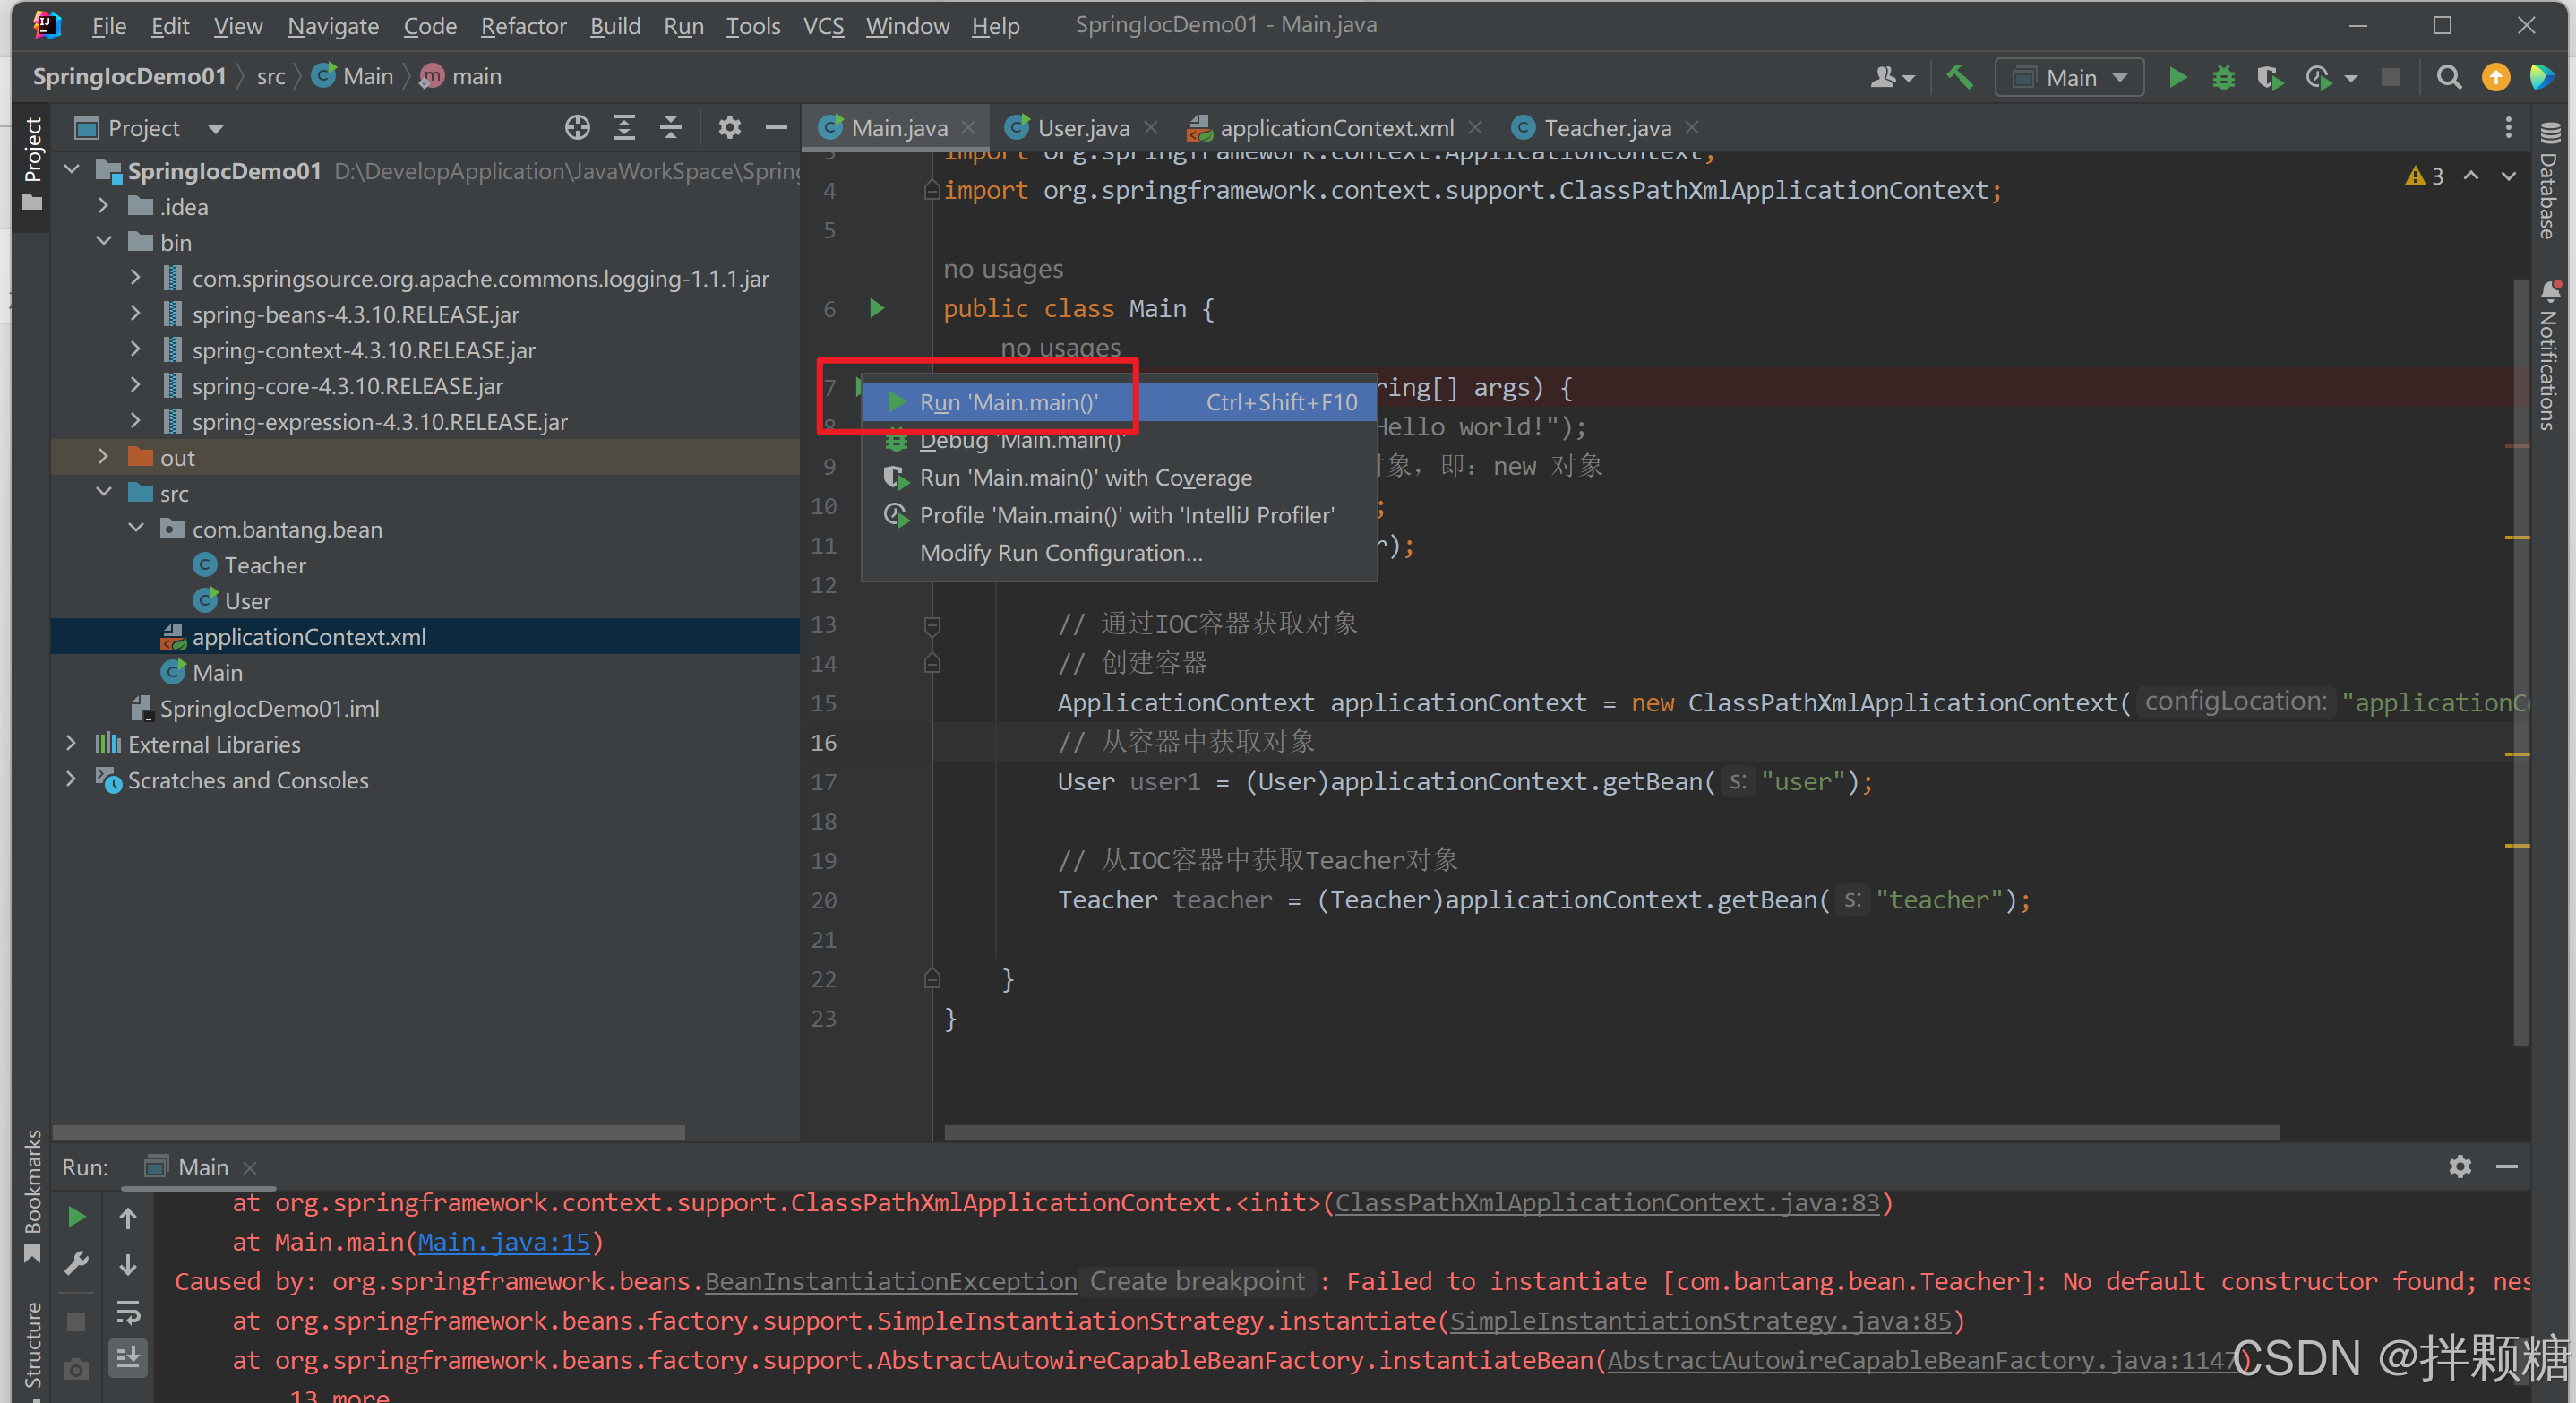
Task: Click Select Opened File crosshair icon
Action: [577, 128]
